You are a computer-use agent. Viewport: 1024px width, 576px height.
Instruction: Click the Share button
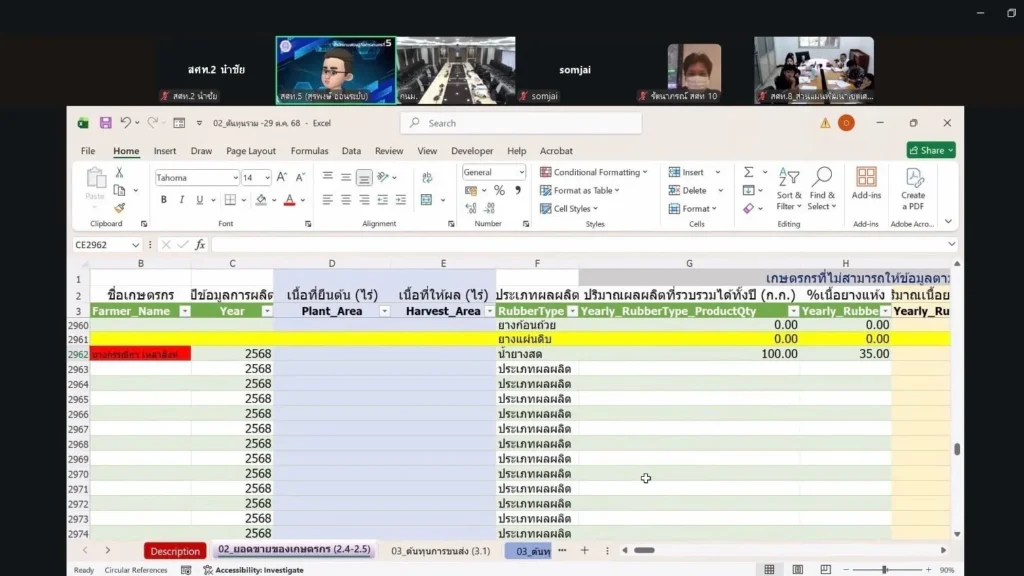pos(930,150)
